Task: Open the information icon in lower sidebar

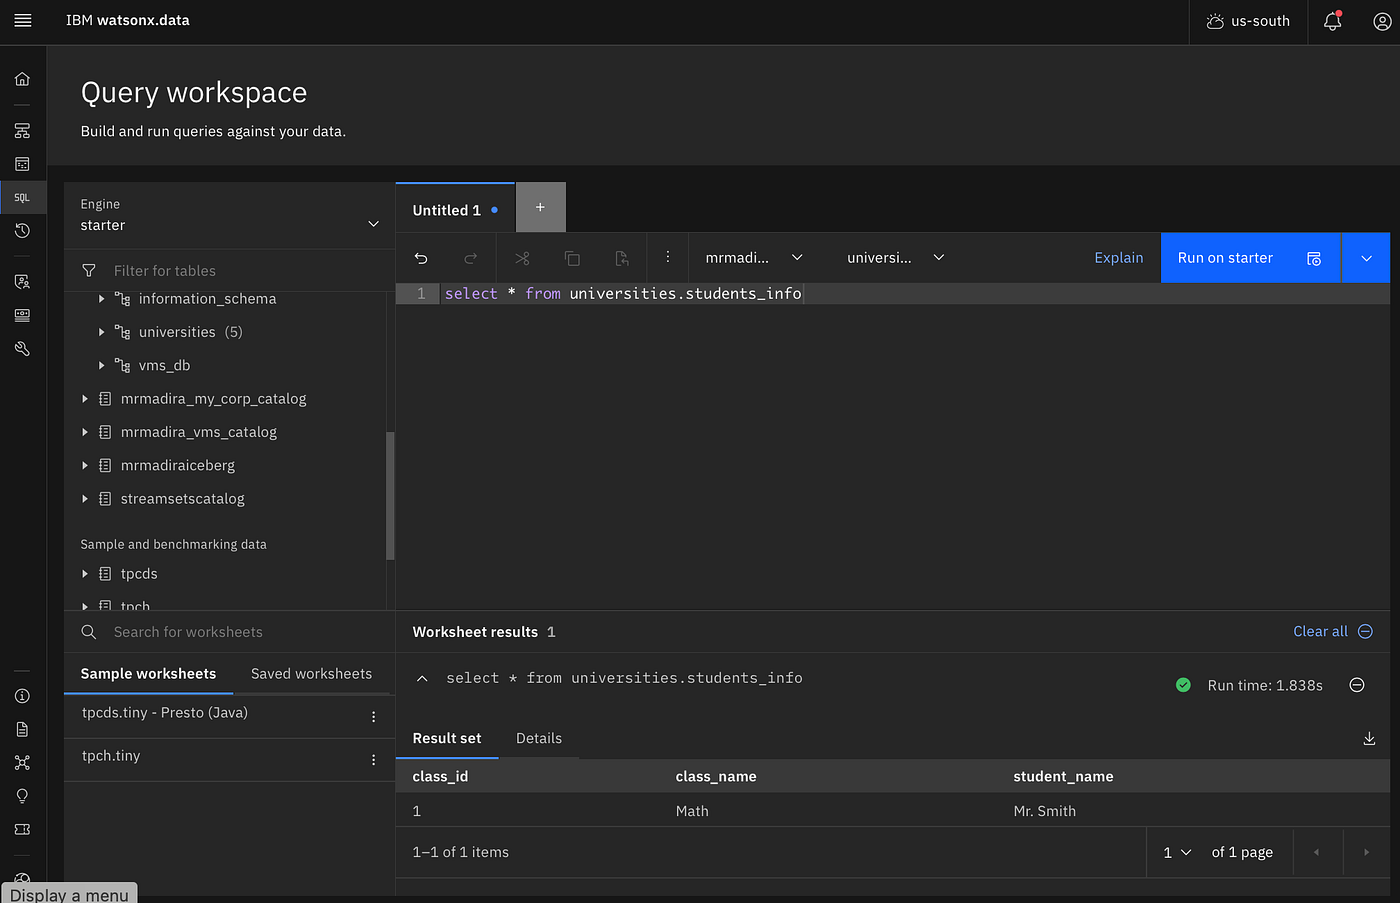Action: click(x=22, y=696)
